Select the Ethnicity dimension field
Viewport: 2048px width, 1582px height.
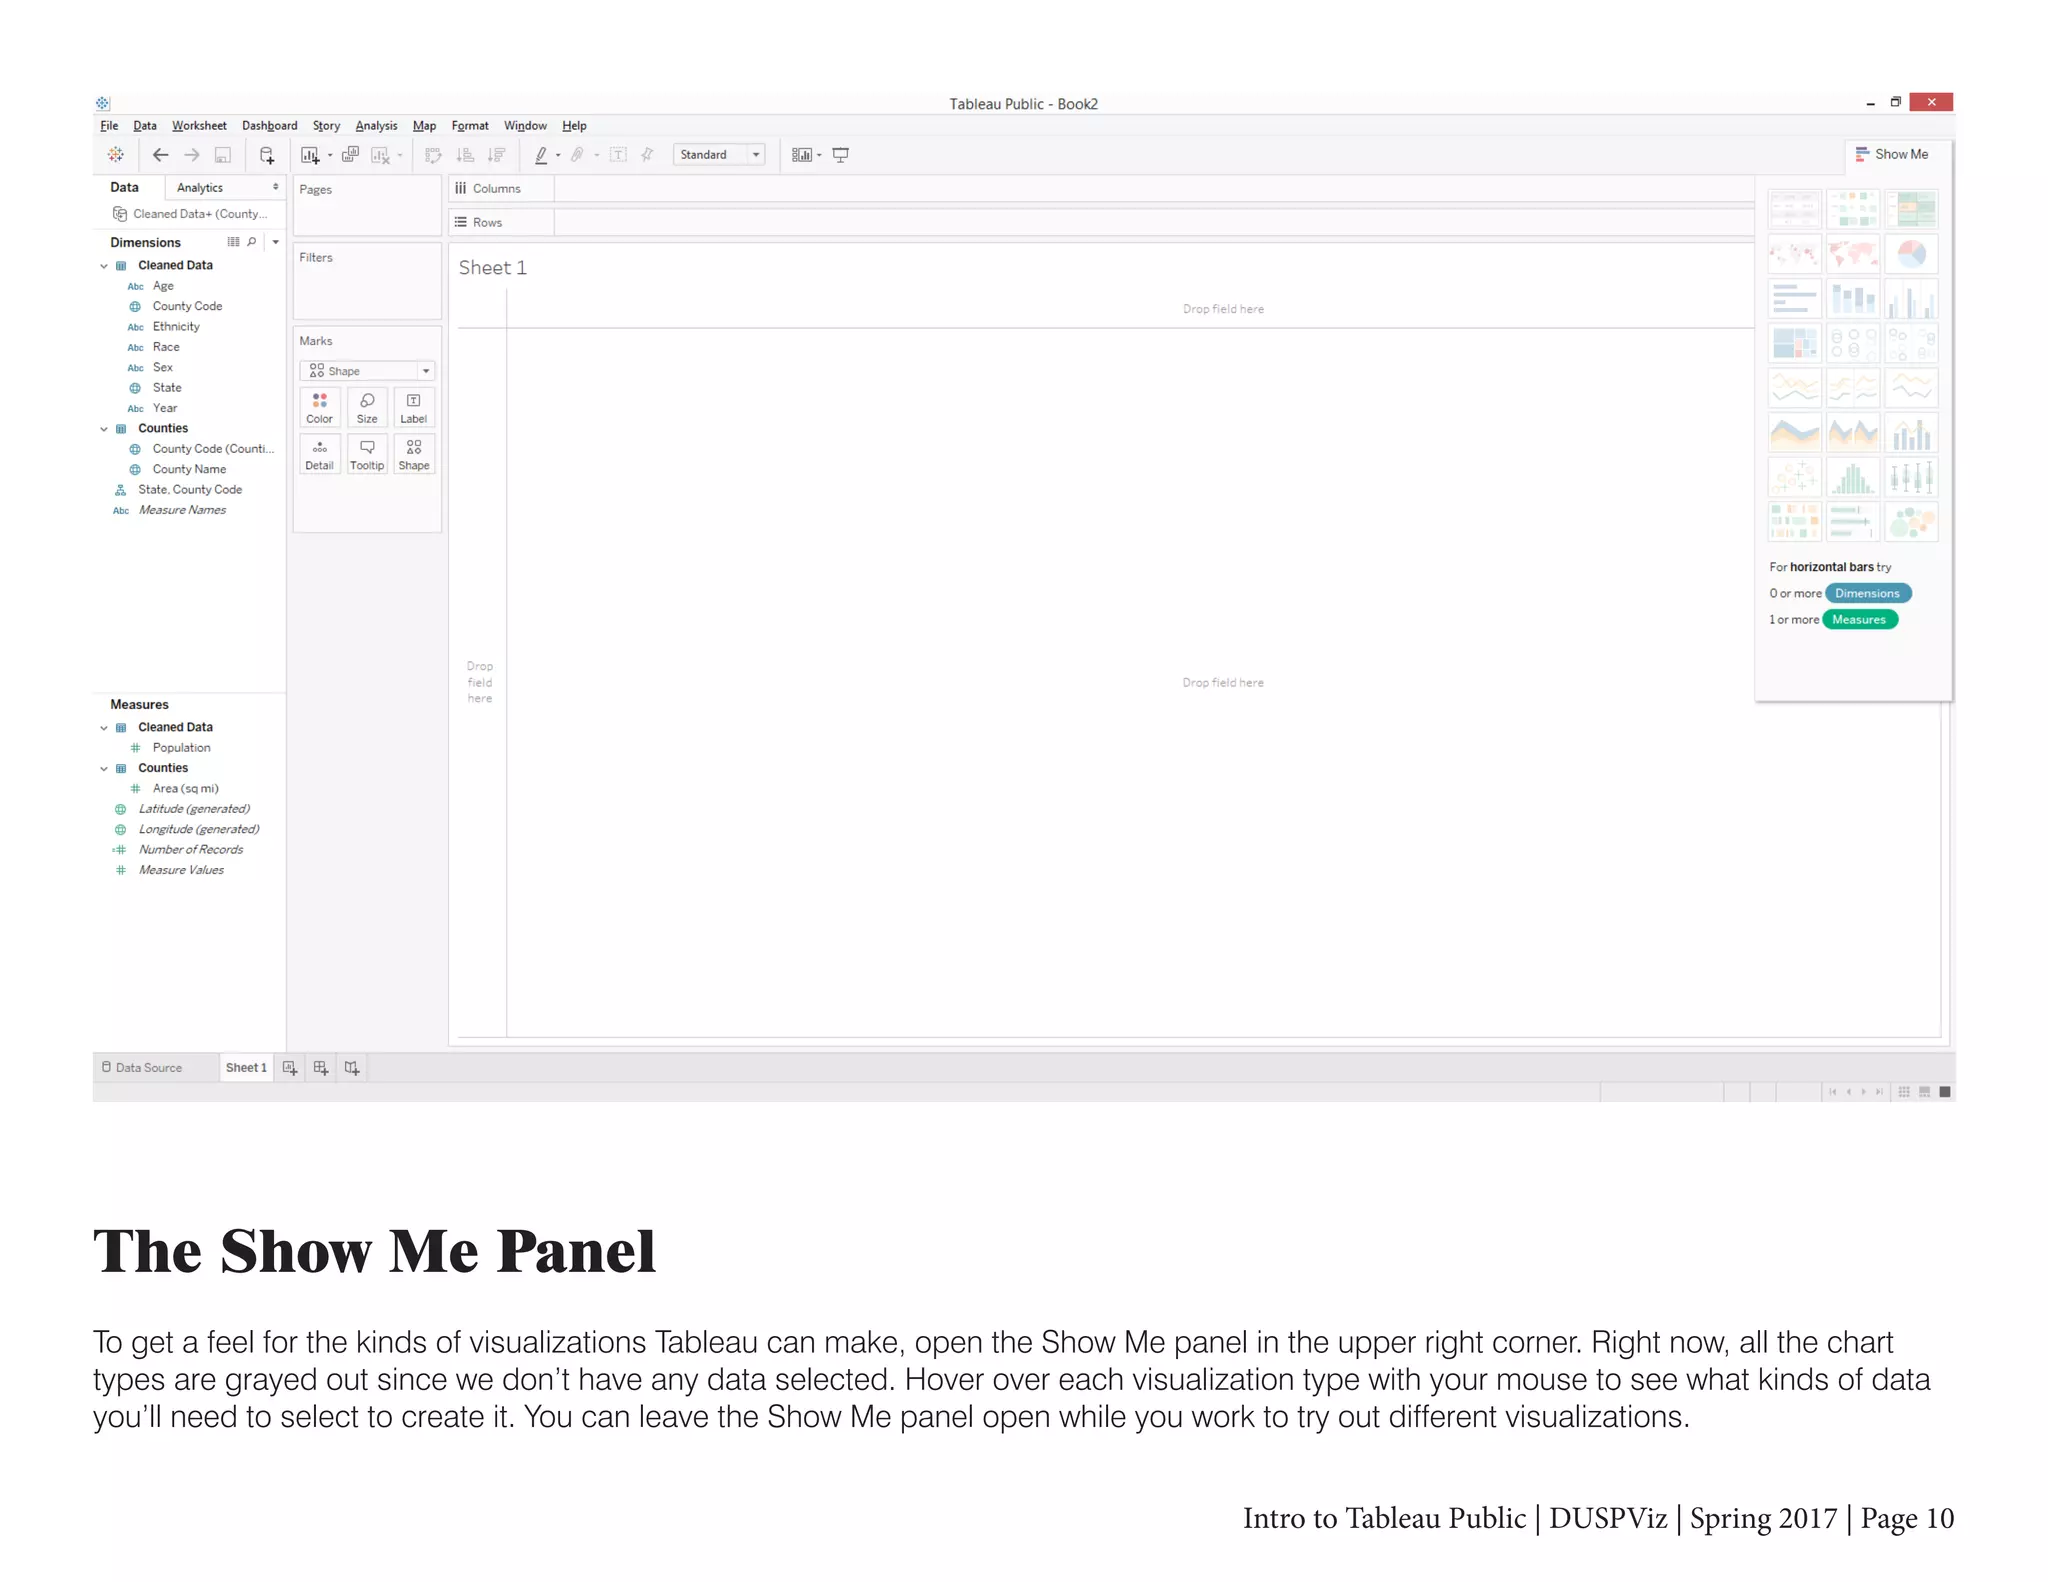[176, 327]
